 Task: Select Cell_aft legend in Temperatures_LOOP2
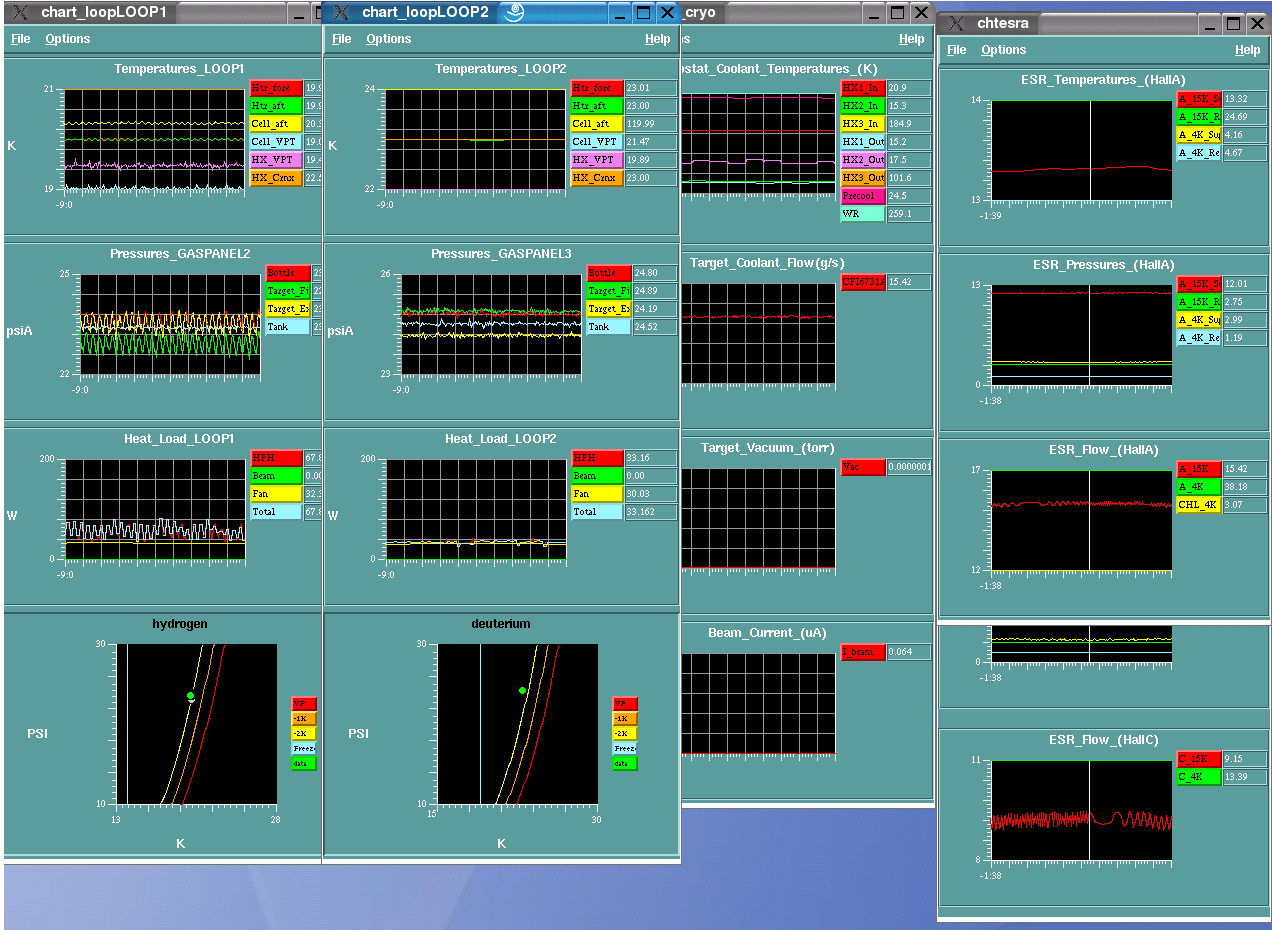(x=597, y=124)
